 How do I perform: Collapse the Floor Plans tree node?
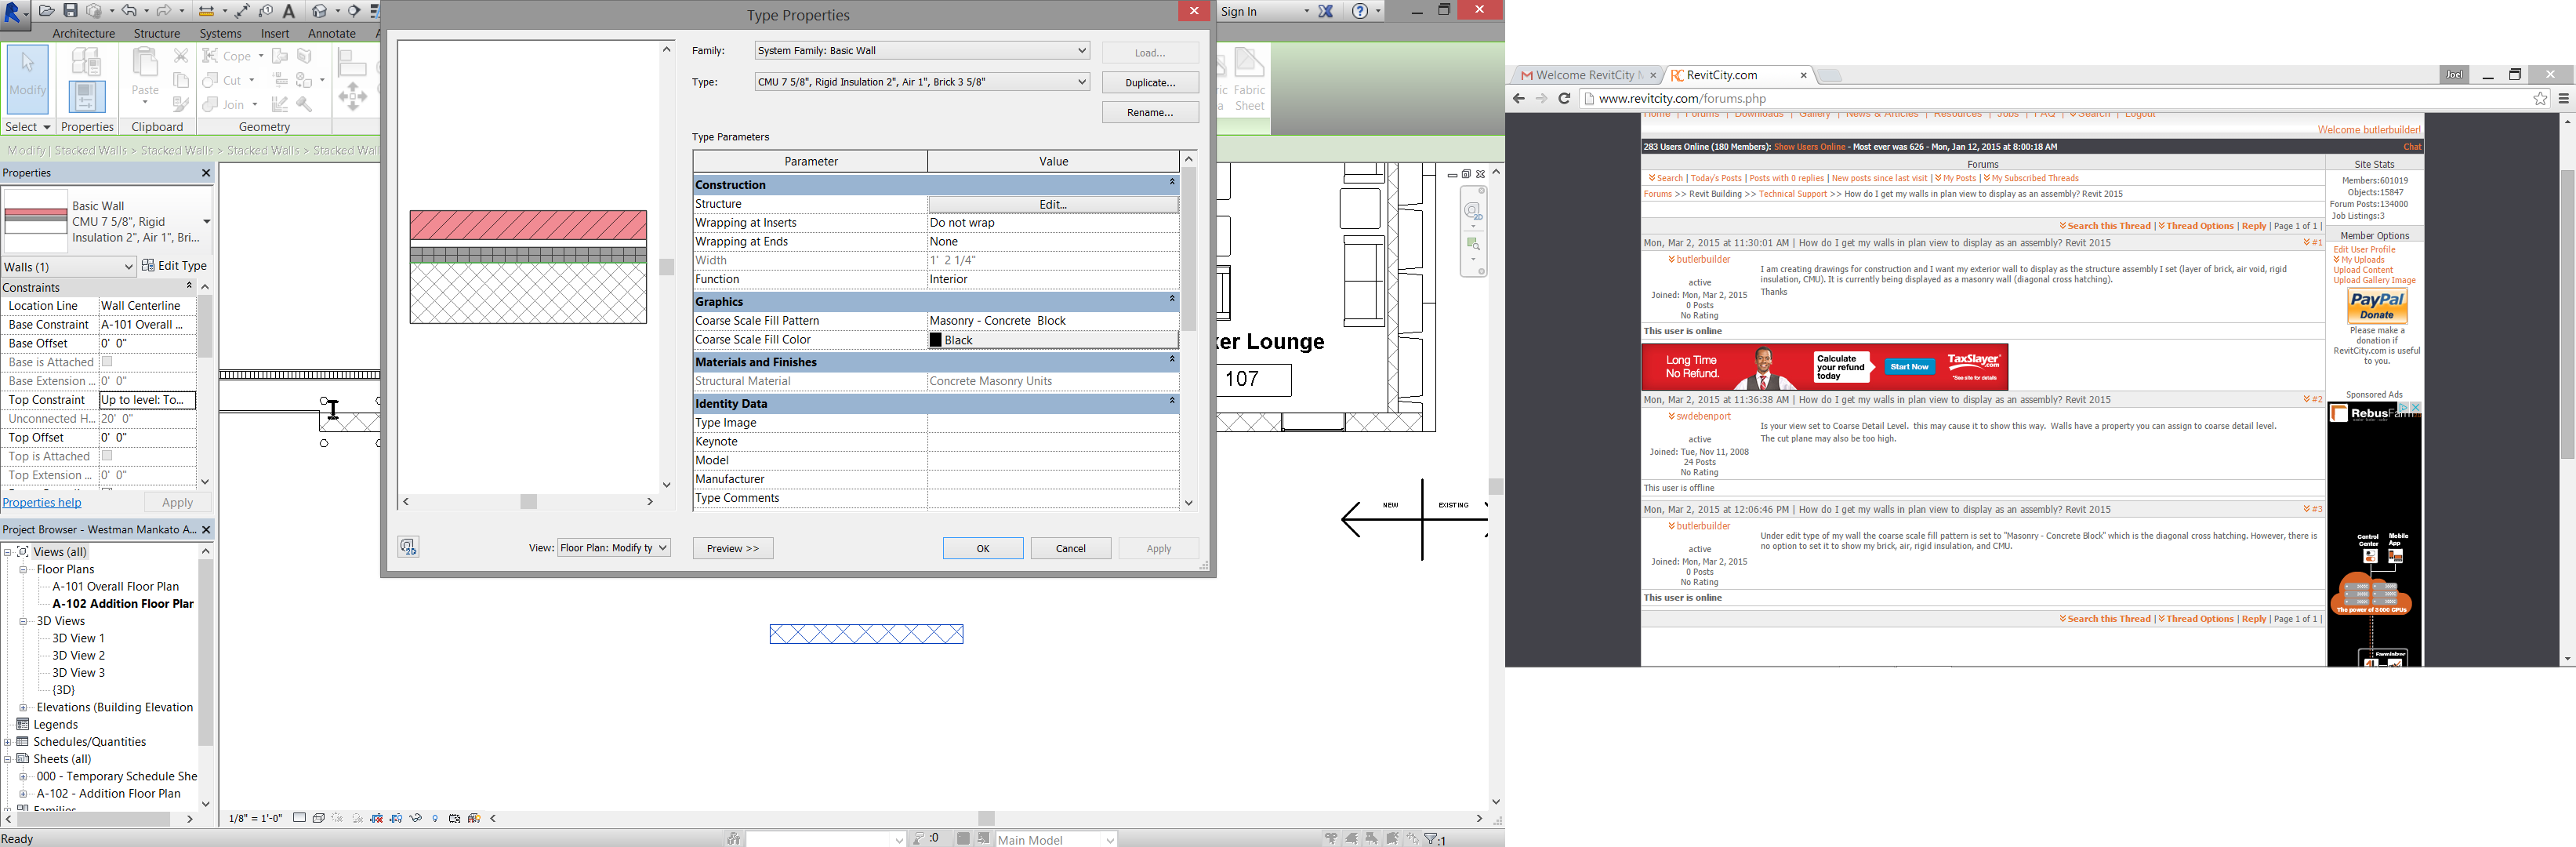point(23,570)
